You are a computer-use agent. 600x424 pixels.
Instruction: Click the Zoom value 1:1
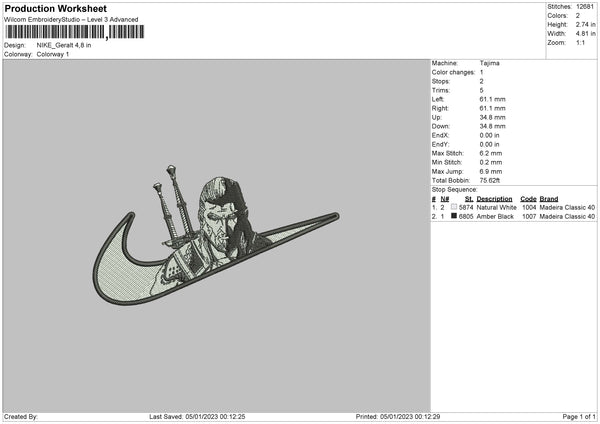pyautogui.click(x=580, y=43)
